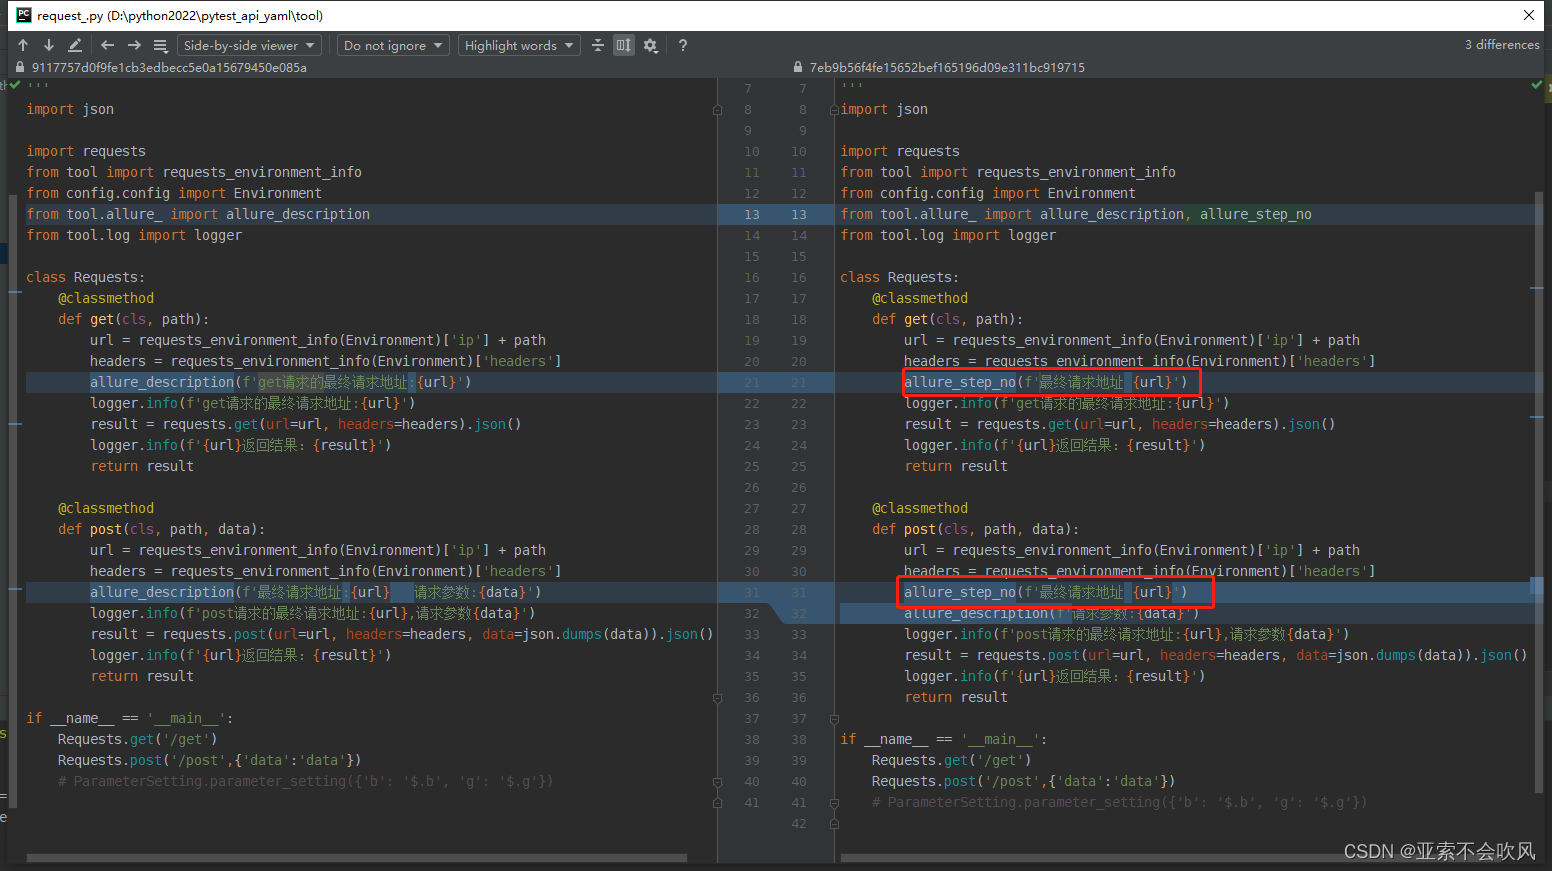Click left gutter line number 13
This screenshot has width=1552, height=871.
(x=751, y=214)
